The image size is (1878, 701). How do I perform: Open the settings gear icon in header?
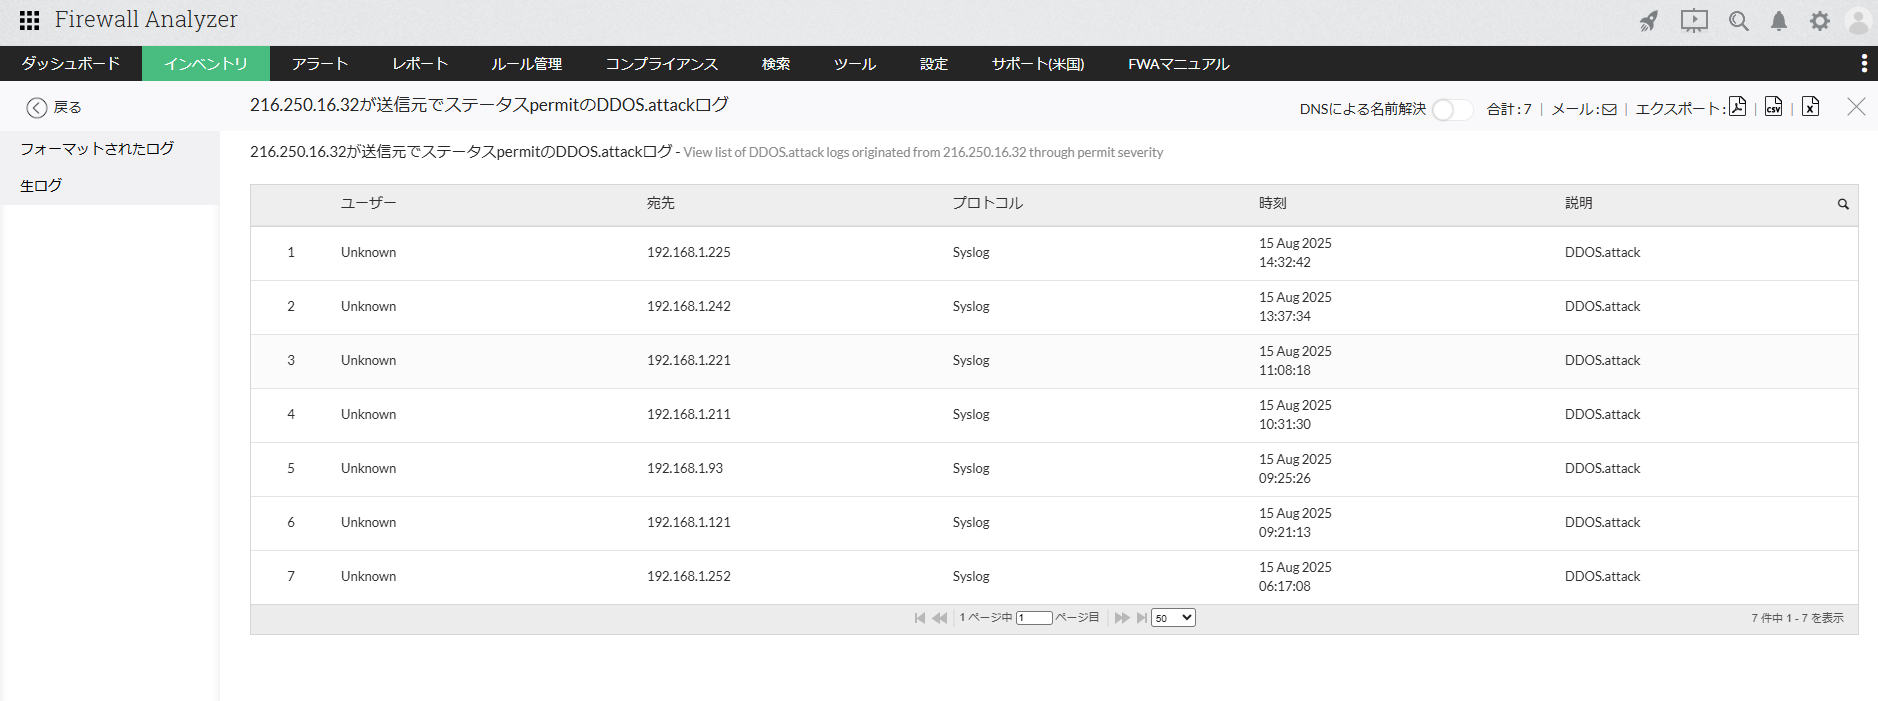click(x=1820, y=21)
